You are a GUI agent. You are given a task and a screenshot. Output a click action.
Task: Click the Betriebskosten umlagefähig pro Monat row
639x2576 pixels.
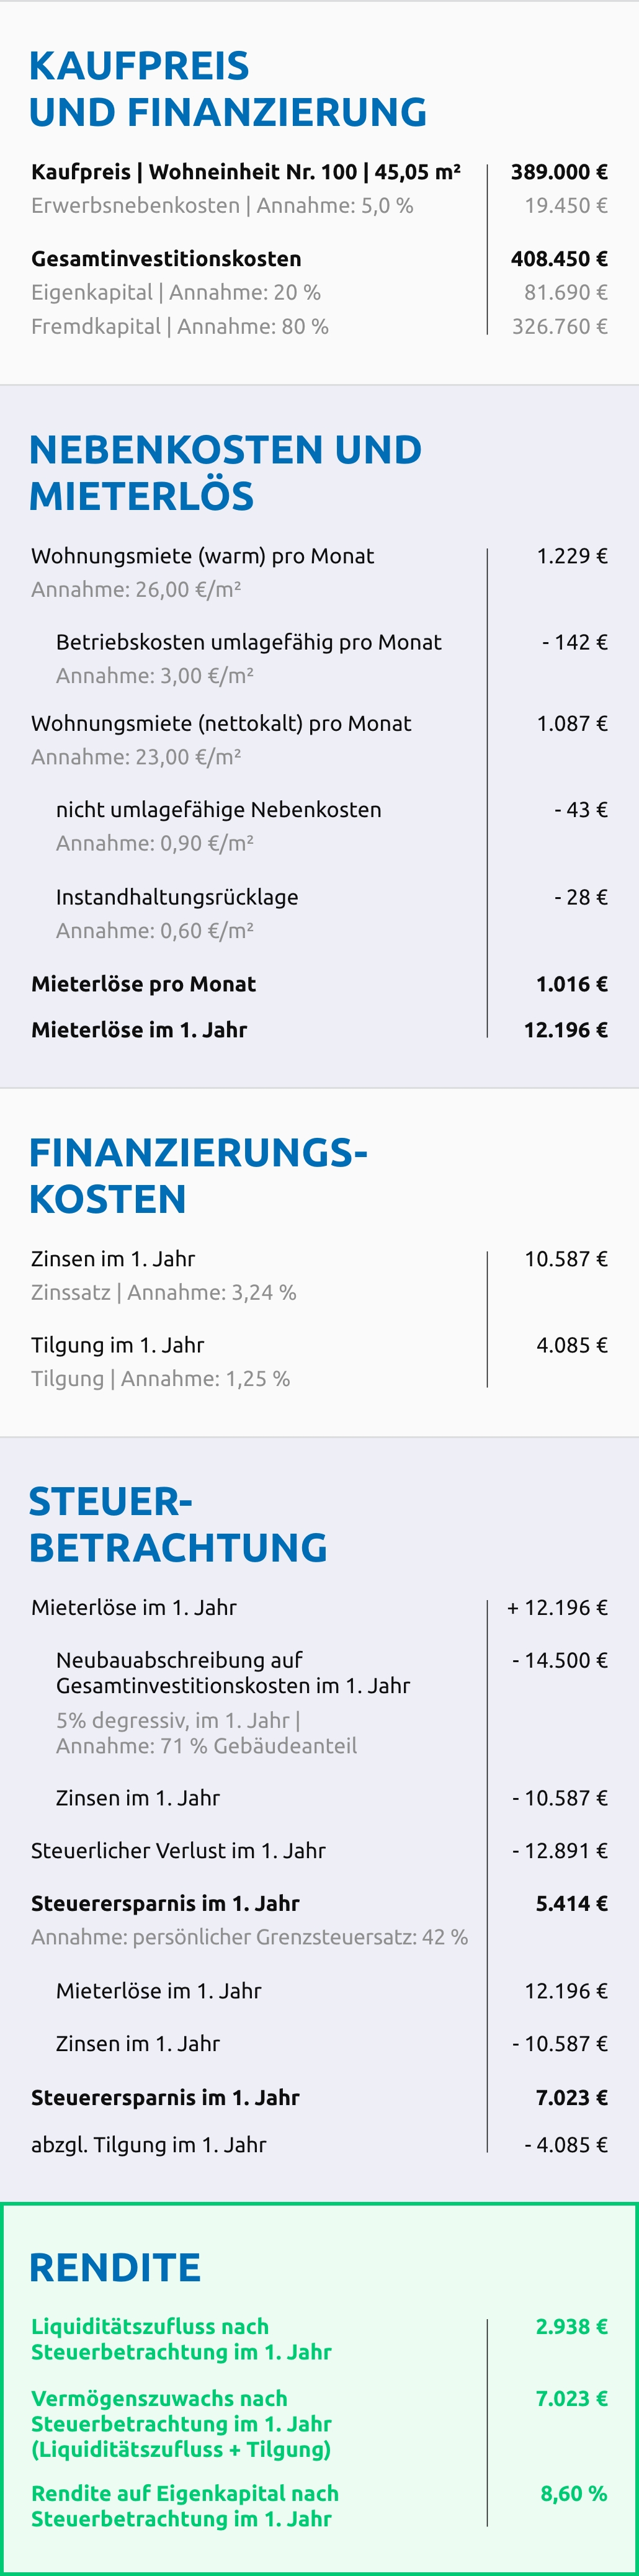[x=248, y=642]
